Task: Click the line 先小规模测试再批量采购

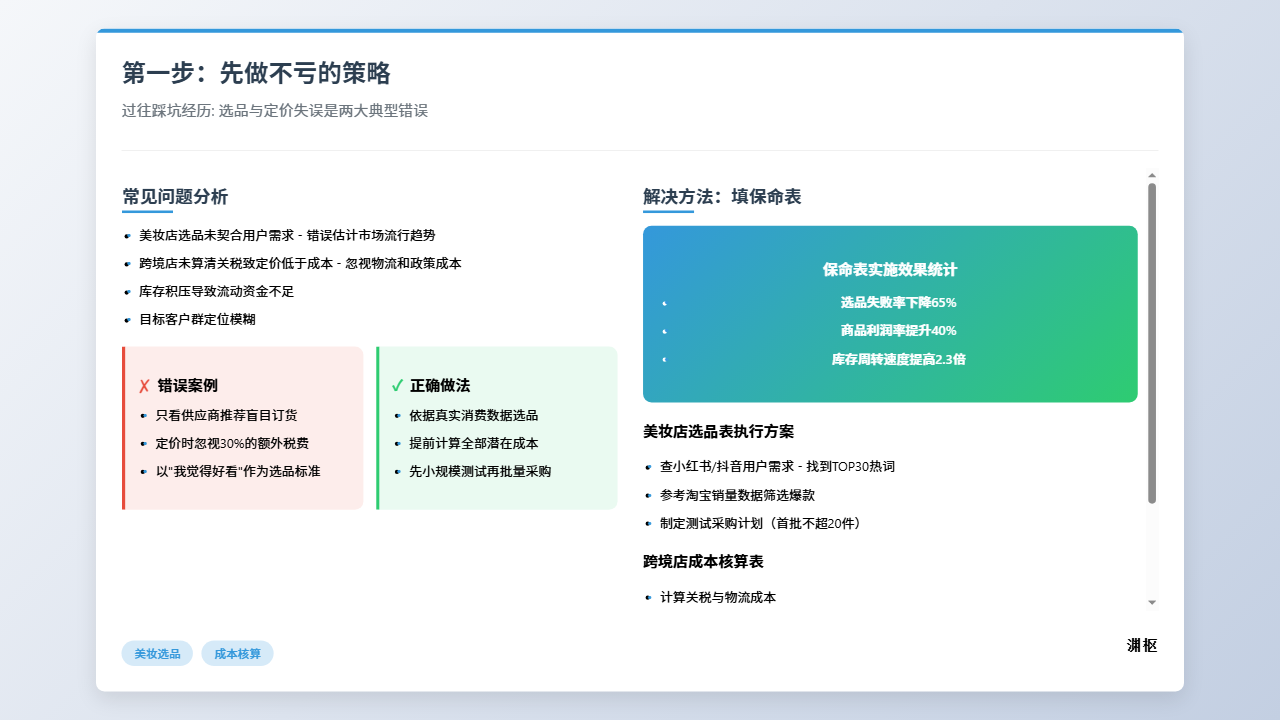Action: 480,472
